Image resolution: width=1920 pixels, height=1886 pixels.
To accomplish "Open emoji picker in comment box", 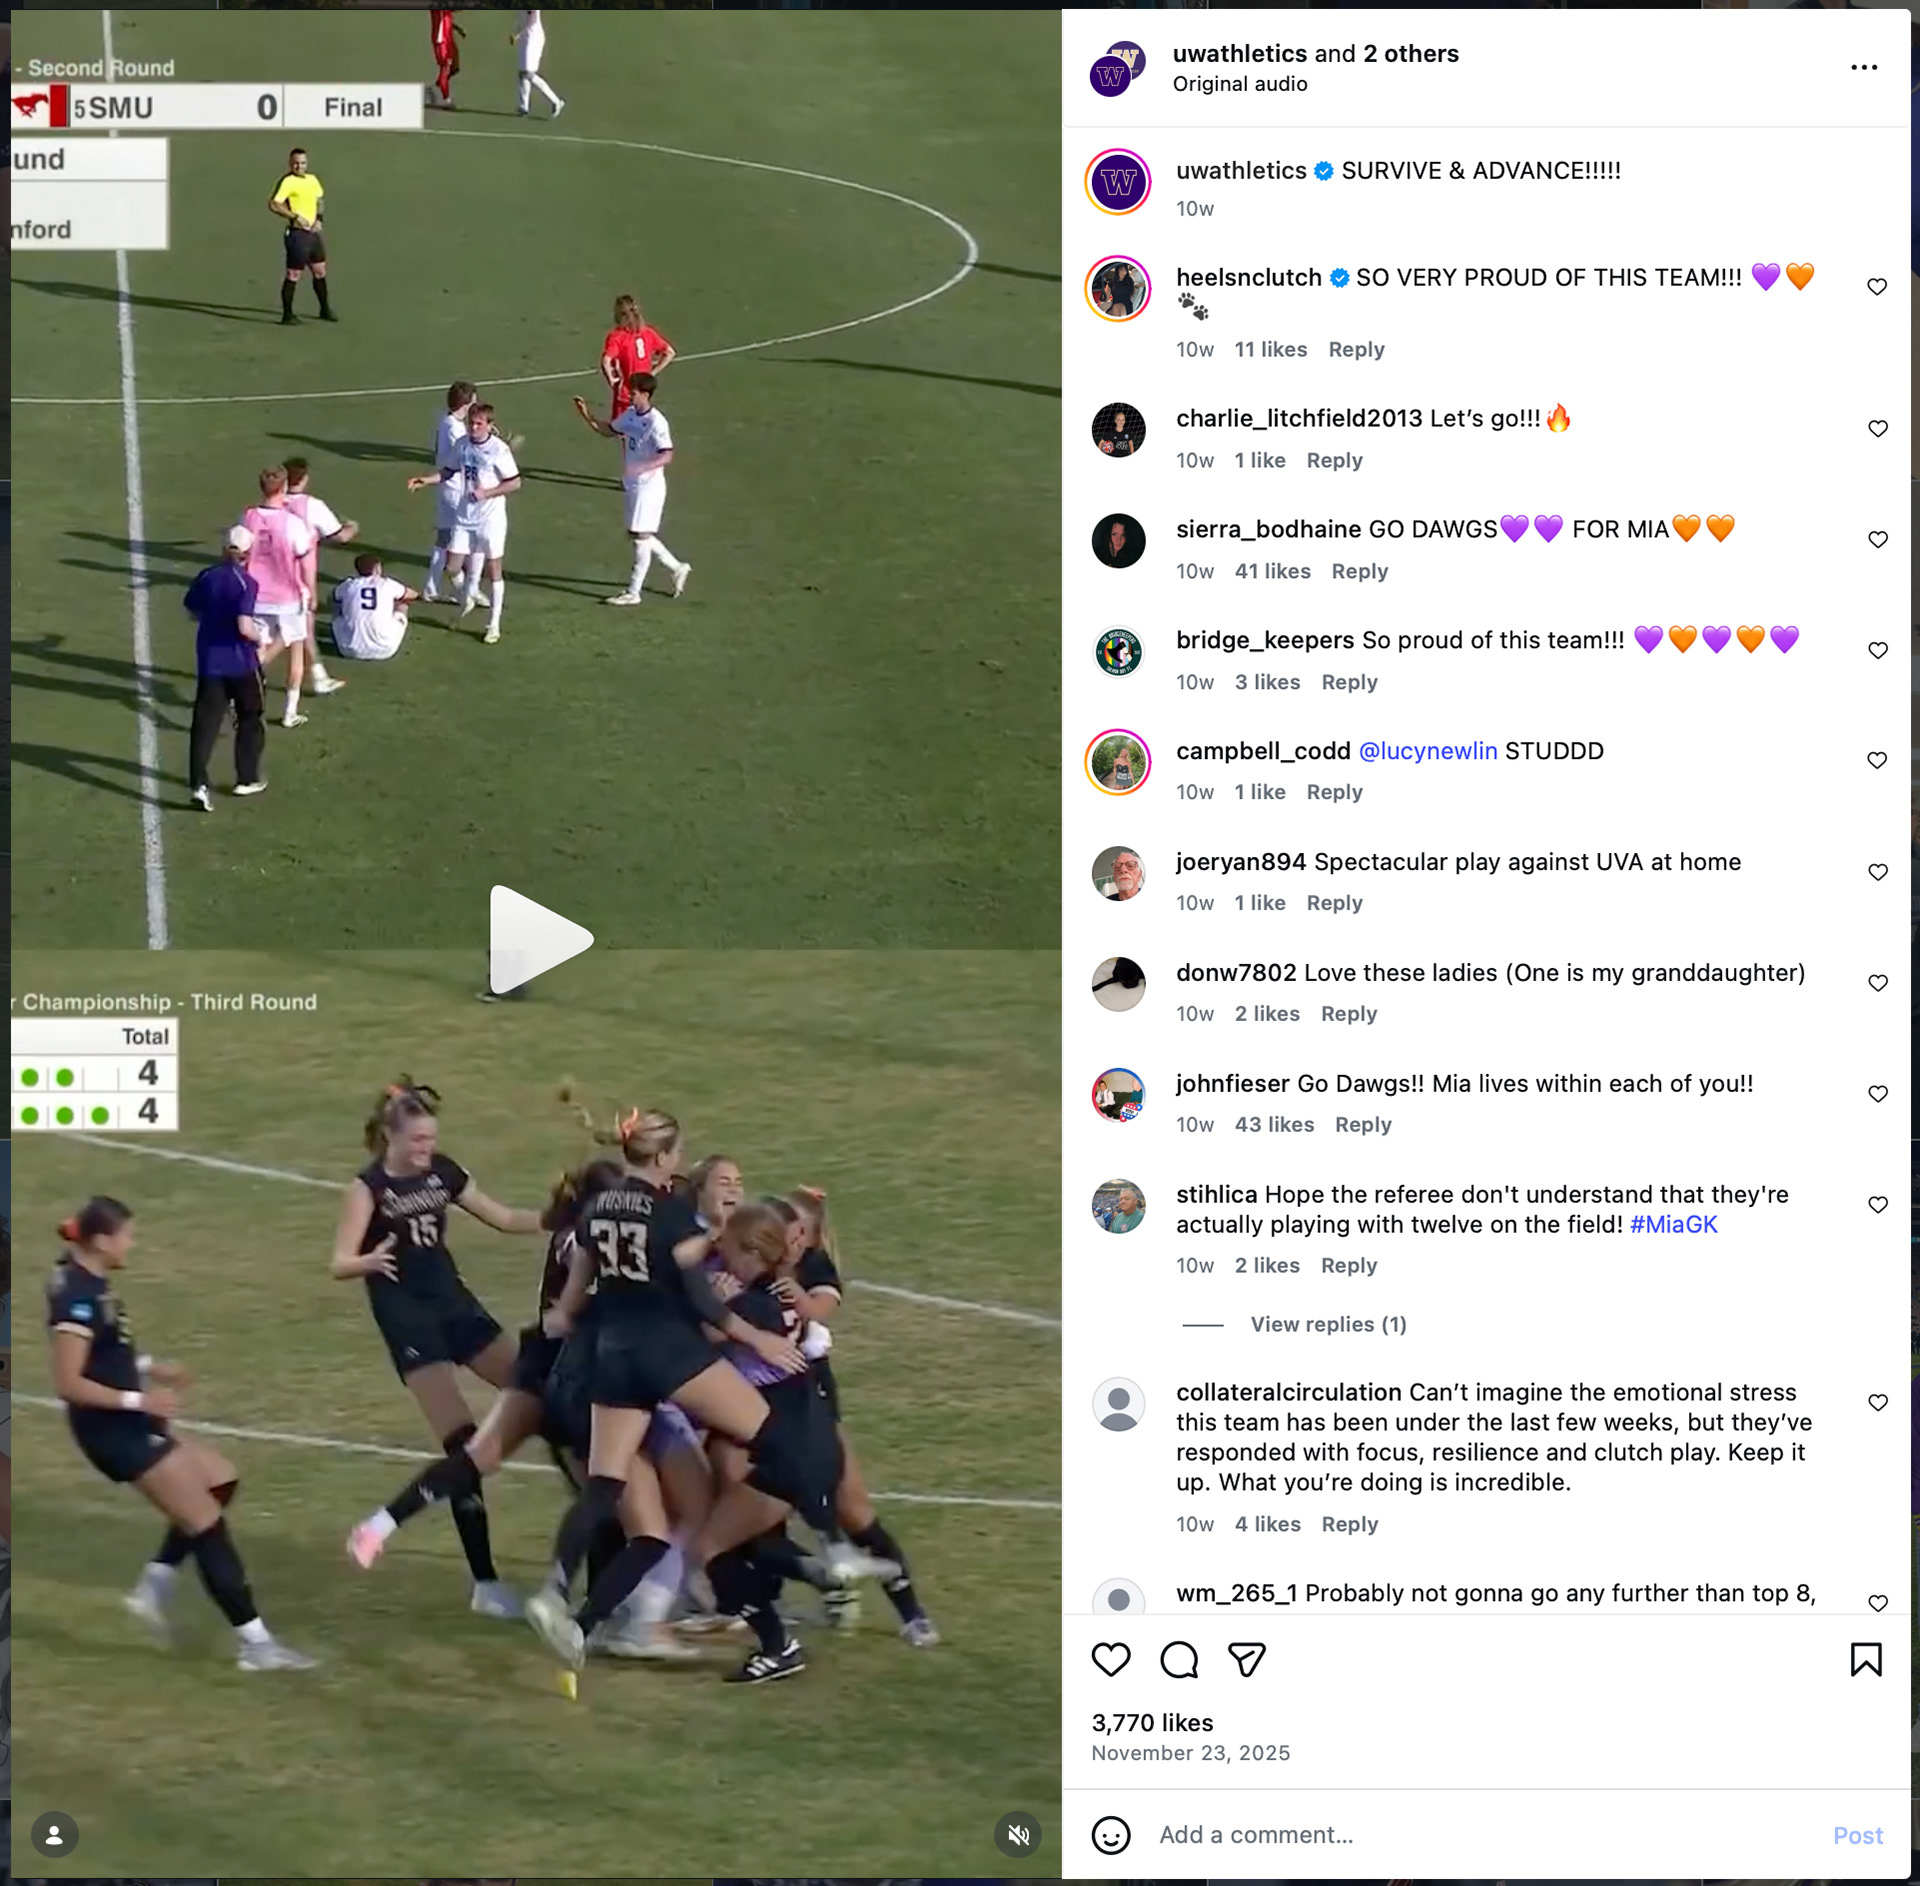I will tap(1110, 1835).
